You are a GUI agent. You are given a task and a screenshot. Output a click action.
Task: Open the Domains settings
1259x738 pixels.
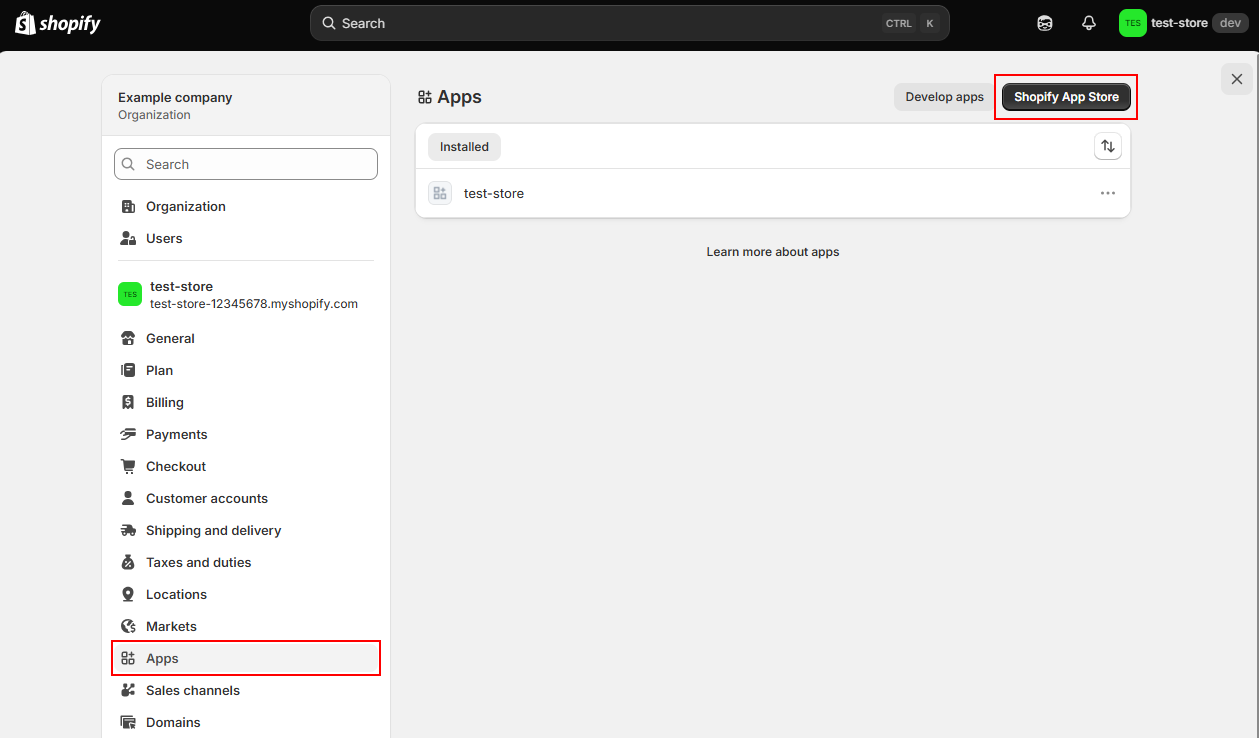(246, 722)
